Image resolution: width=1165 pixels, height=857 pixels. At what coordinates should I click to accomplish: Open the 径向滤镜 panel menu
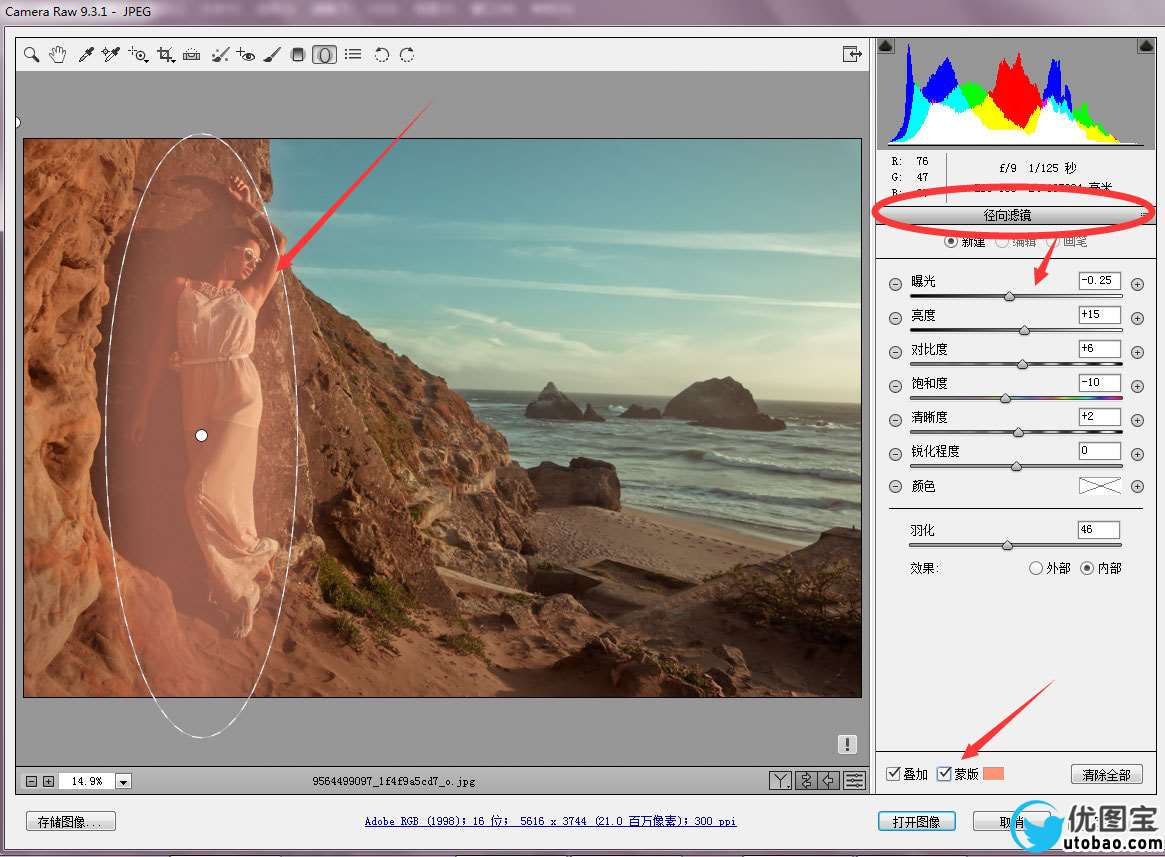click(x=1143, y=216)
